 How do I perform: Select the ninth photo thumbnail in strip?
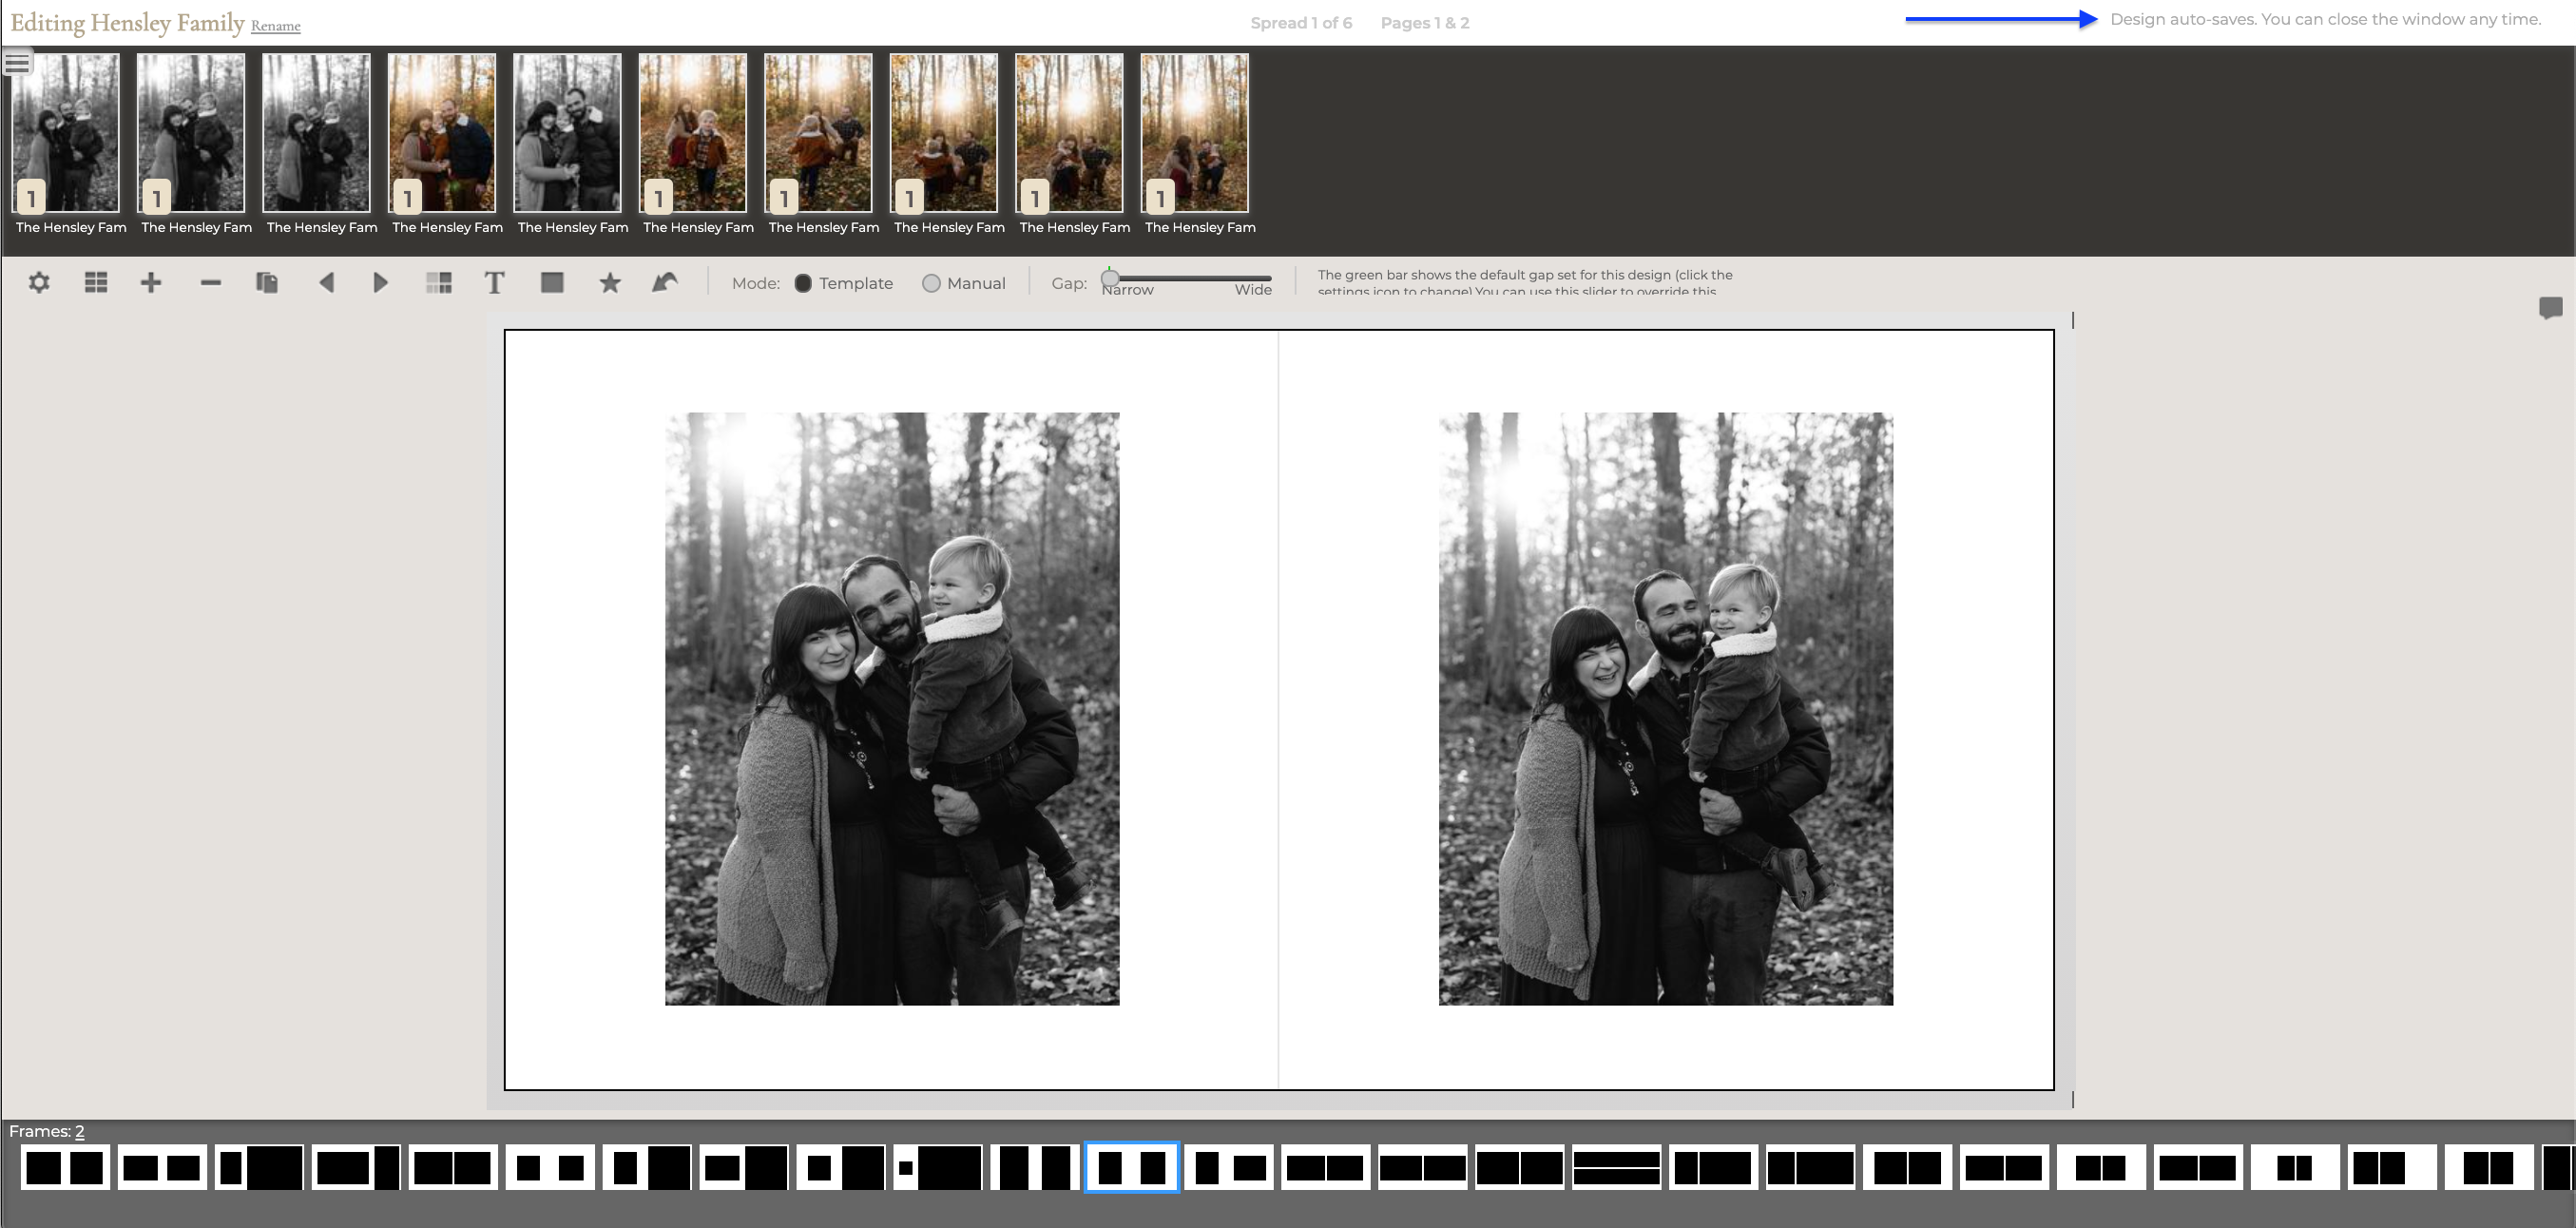(1069, 133)
